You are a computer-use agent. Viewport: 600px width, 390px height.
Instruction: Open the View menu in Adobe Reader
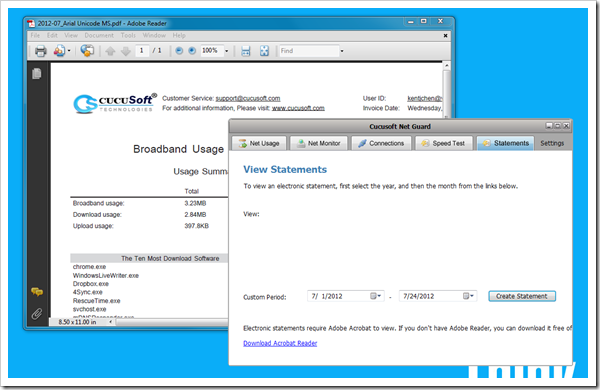[71, 35]
